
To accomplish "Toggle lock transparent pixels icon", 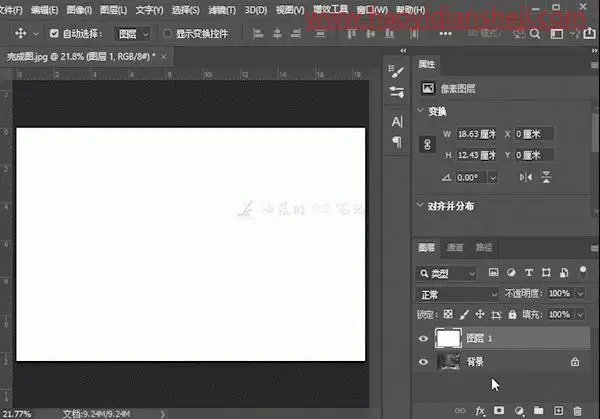I will coord(448,314).
